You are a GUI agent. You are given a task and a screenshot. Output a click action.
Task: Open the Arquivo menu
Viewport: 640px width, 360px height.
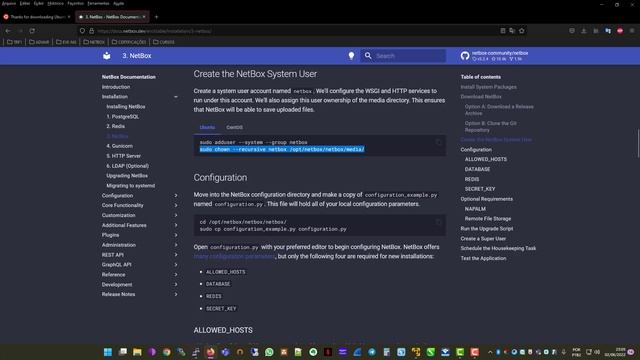pyautogui.click(x=9, y=3)
